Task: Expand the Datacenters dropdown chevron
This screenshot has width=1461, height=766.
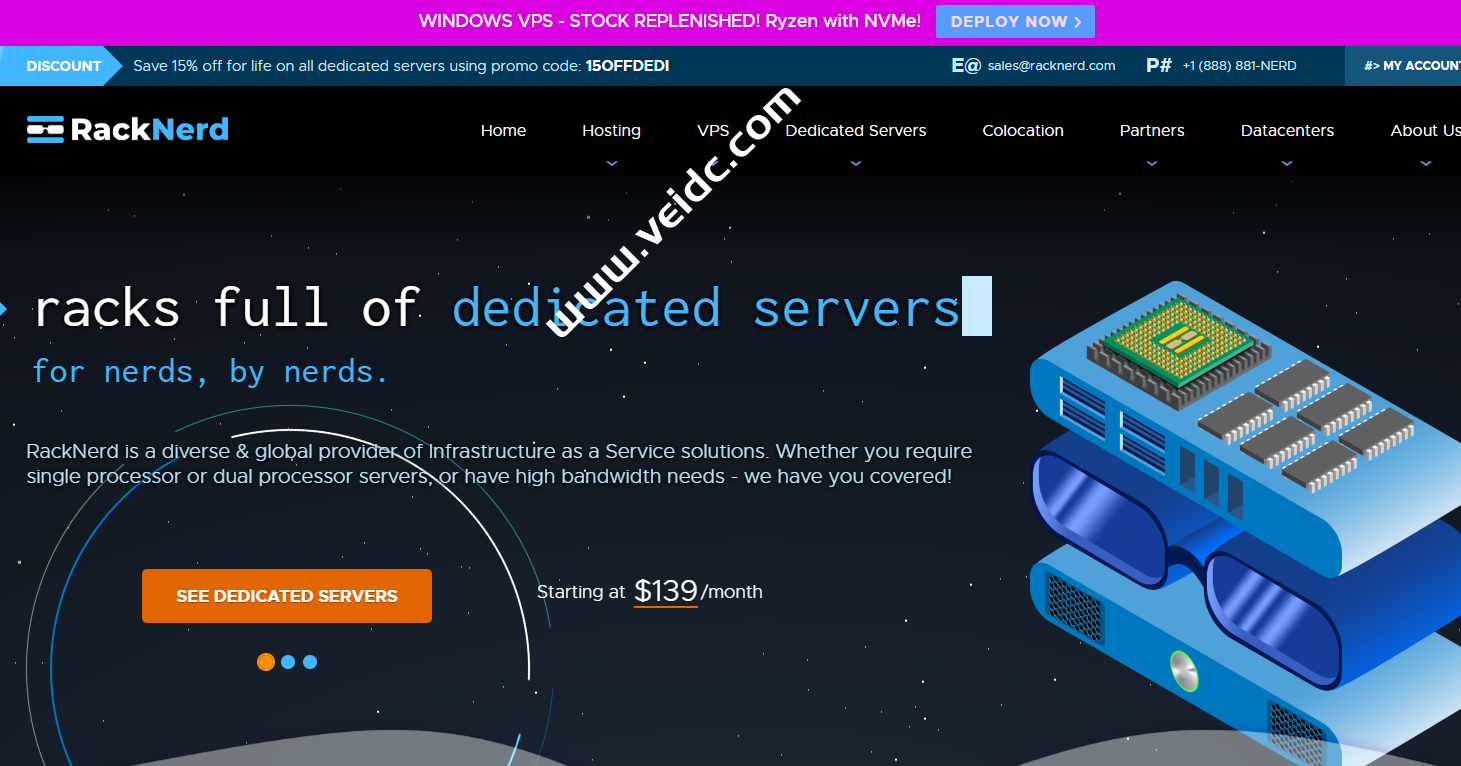Action: [x=1287, y=163]
